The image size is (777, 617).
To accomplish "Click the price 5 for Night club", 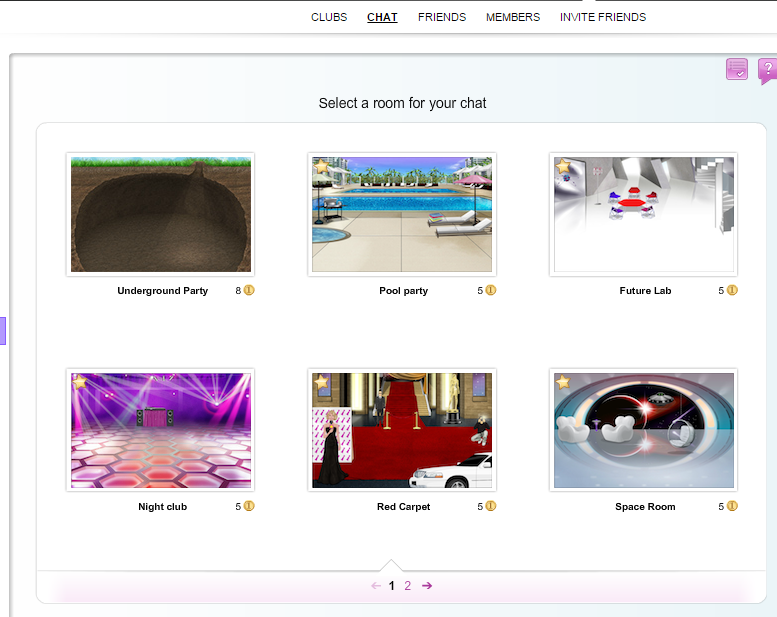I will (238, 506).
